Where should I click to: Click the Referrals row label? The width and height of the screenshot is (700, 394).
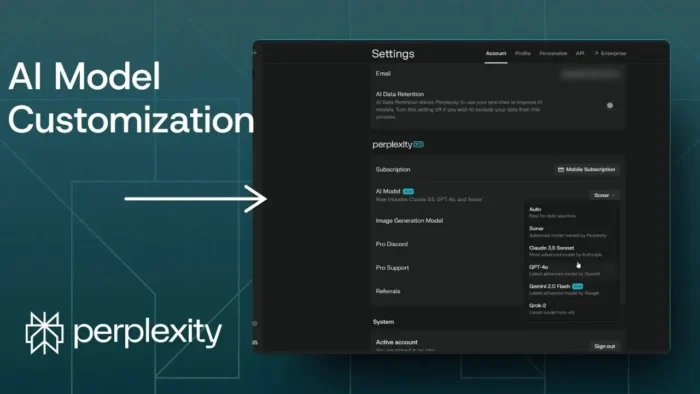point(388,291)
